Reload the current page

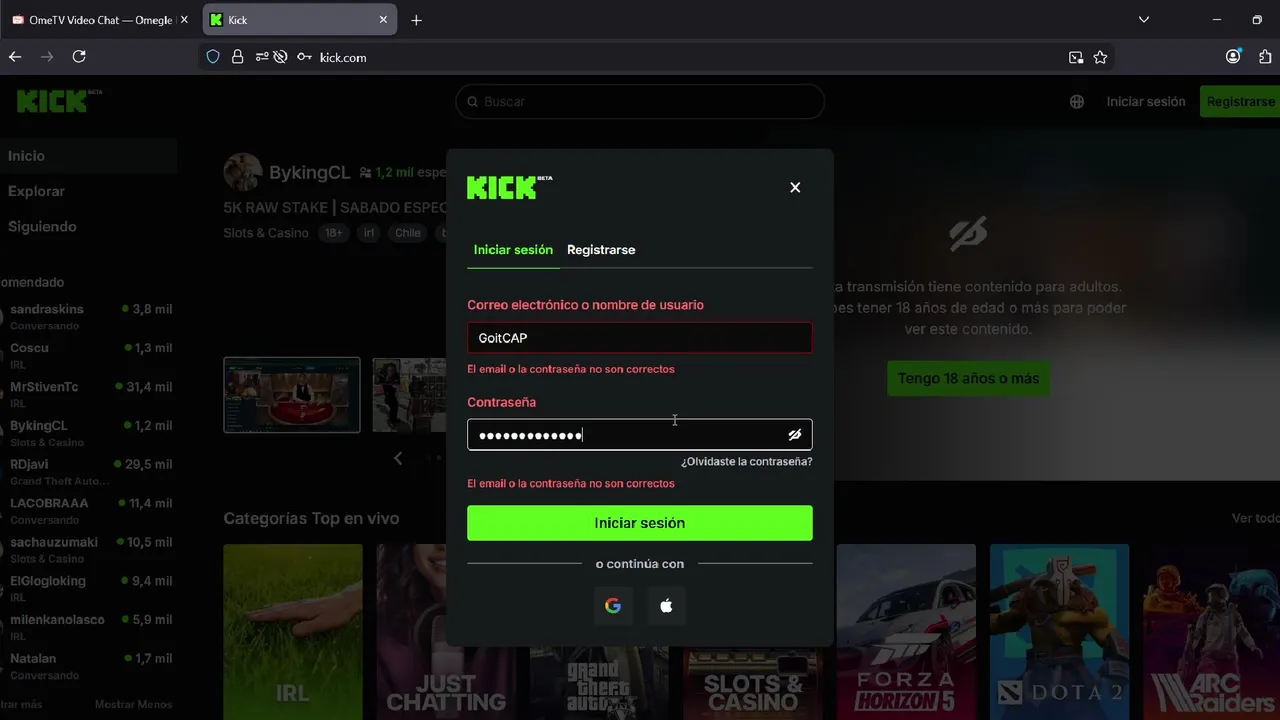coord(79,57)
